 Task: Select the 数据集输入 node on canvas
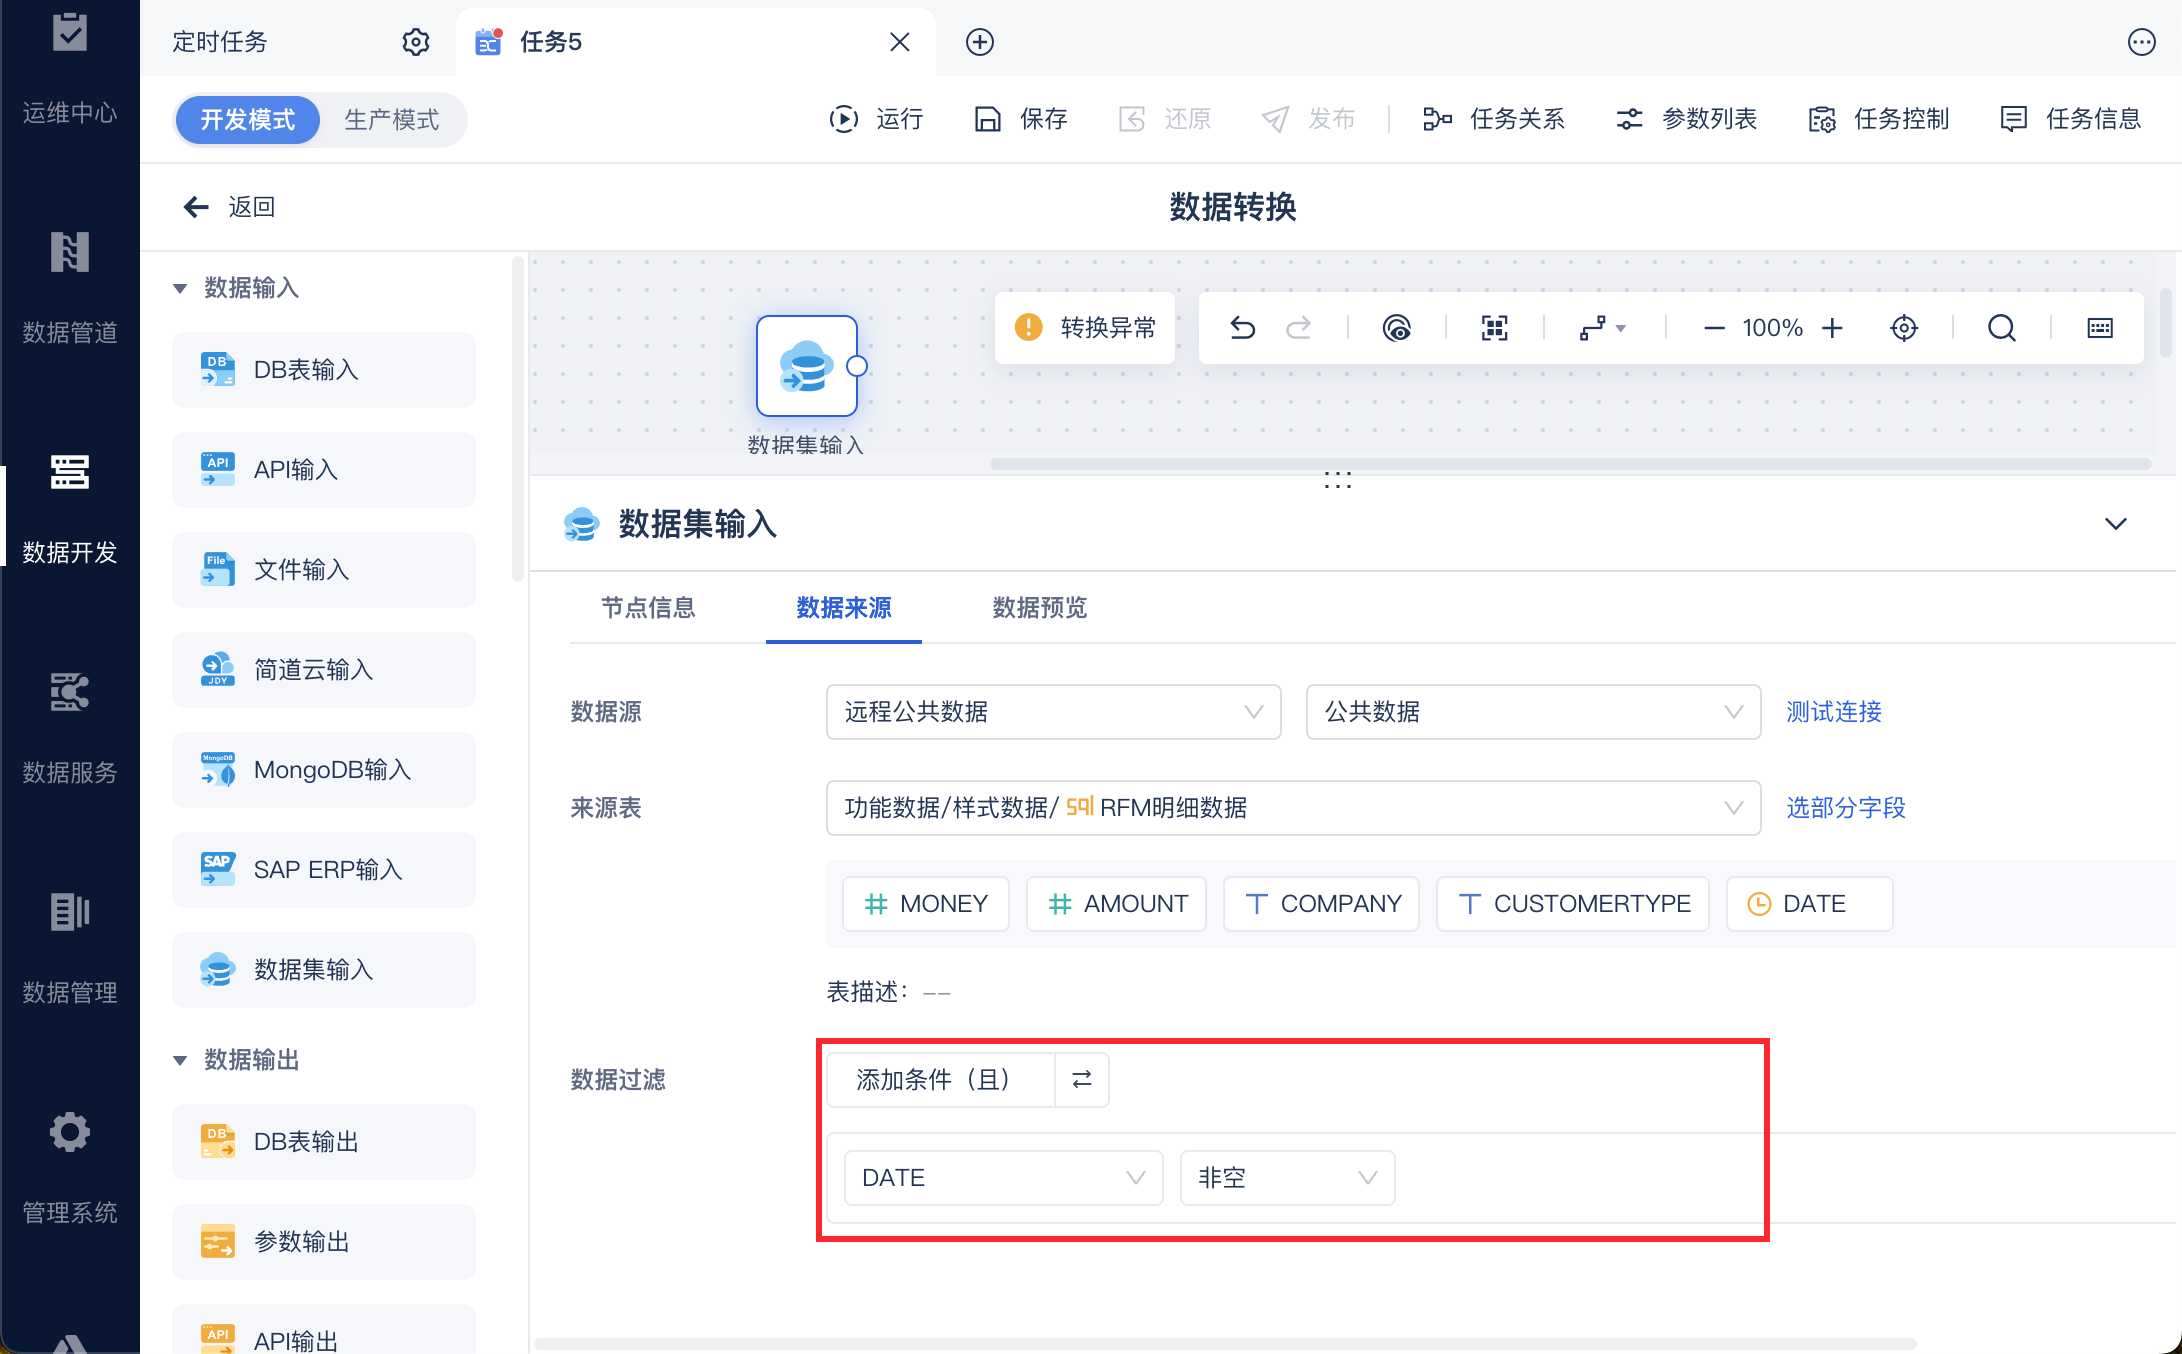click(x=807, y=366)
